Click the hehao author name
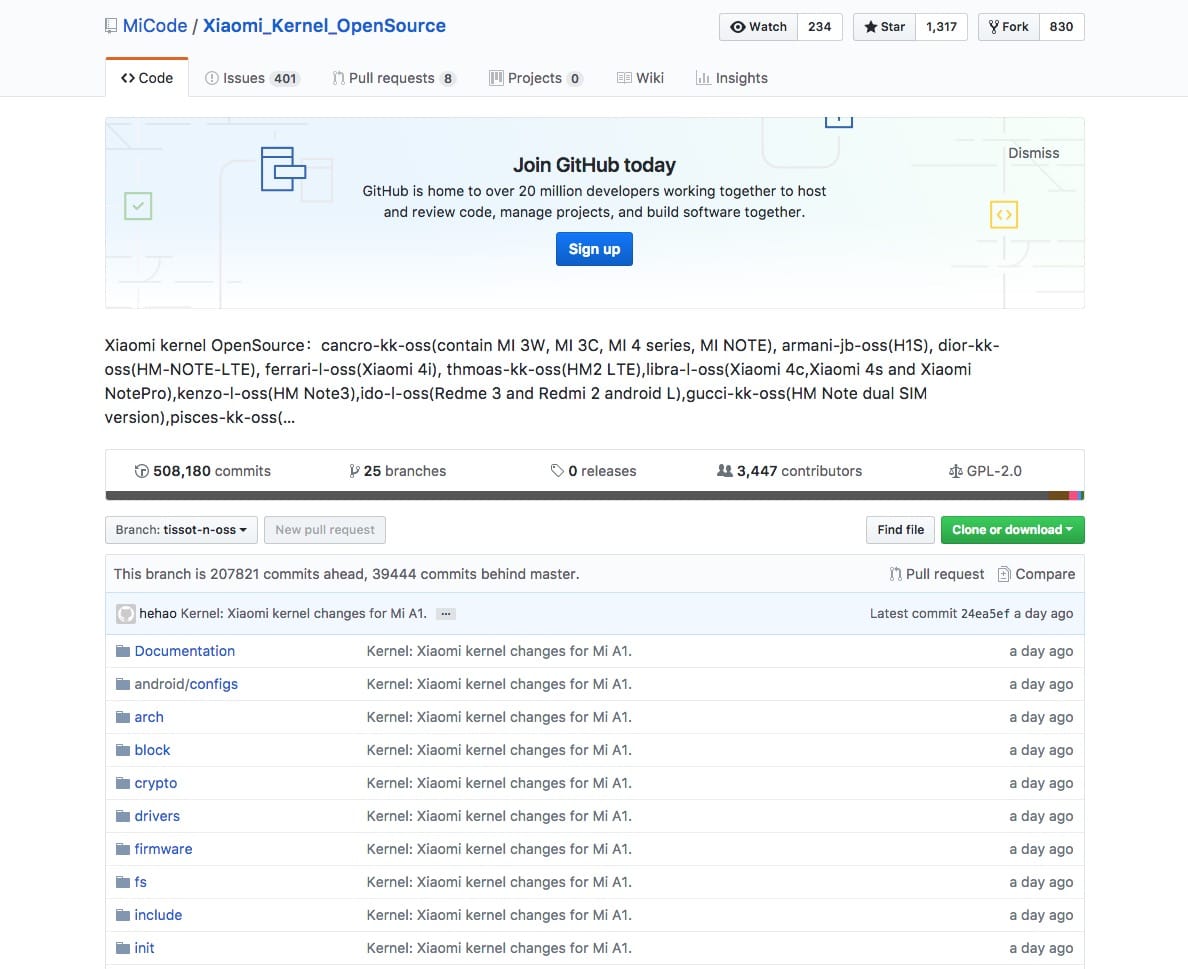Image resolution: width=1188 pixels, height=969 pixels. (158, 614)
